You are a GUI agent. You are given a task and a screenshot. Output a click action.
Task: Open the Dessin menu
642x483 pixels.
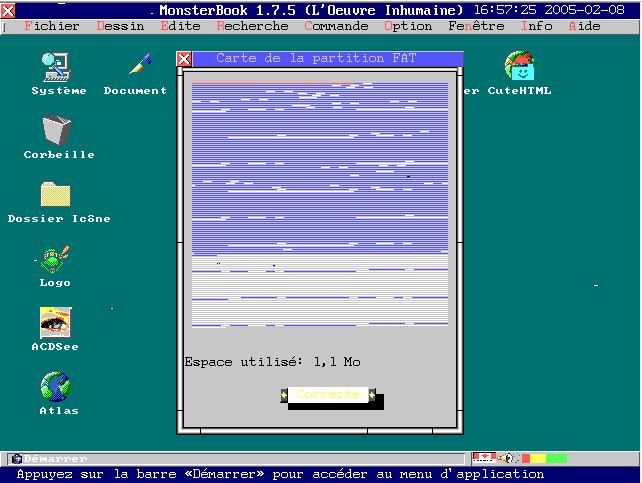[x=120, y=26]
